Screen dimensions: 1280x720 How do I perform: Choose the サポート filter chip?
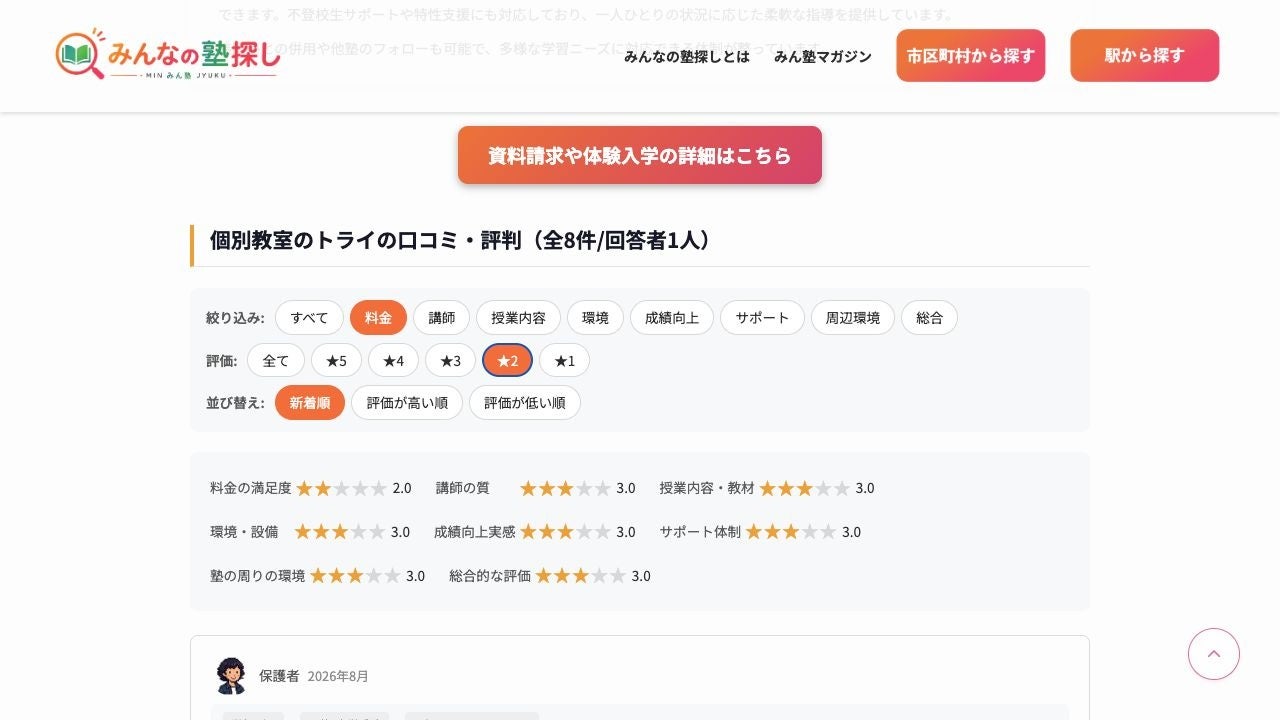point(762,318)
